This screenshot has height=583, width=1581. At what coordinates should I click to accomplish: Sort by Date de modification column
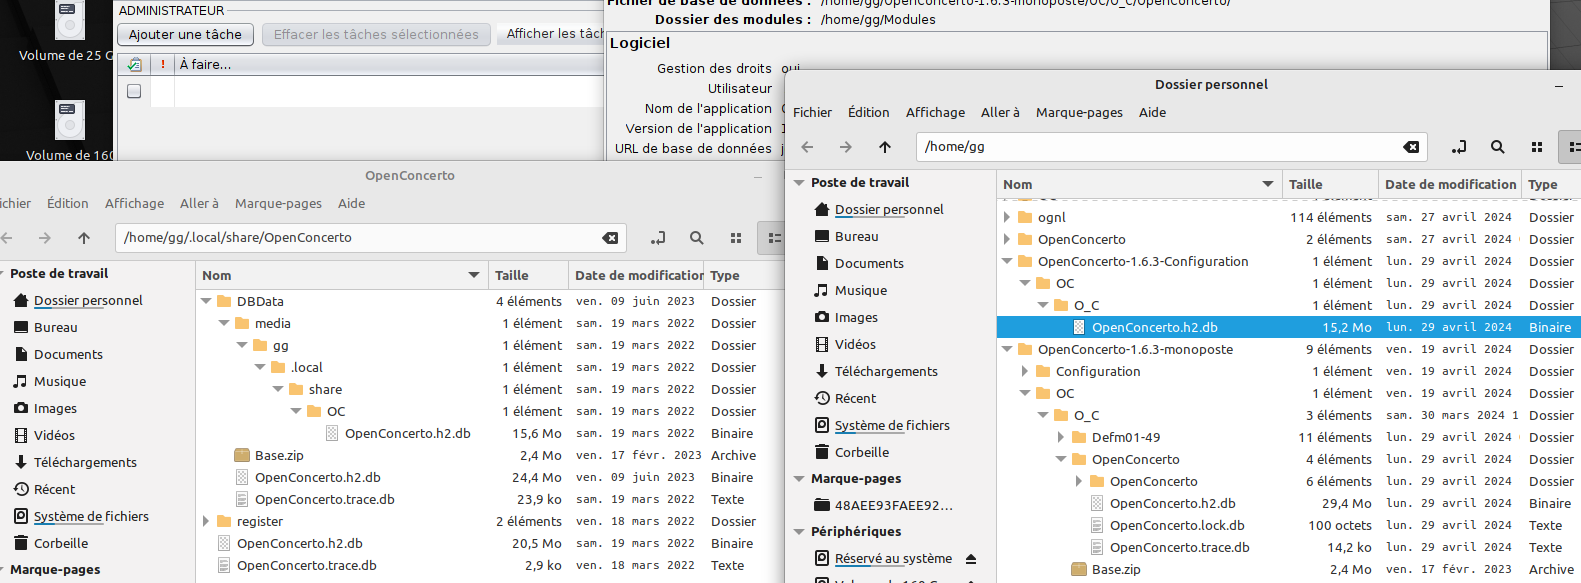tap(1450, 184)
